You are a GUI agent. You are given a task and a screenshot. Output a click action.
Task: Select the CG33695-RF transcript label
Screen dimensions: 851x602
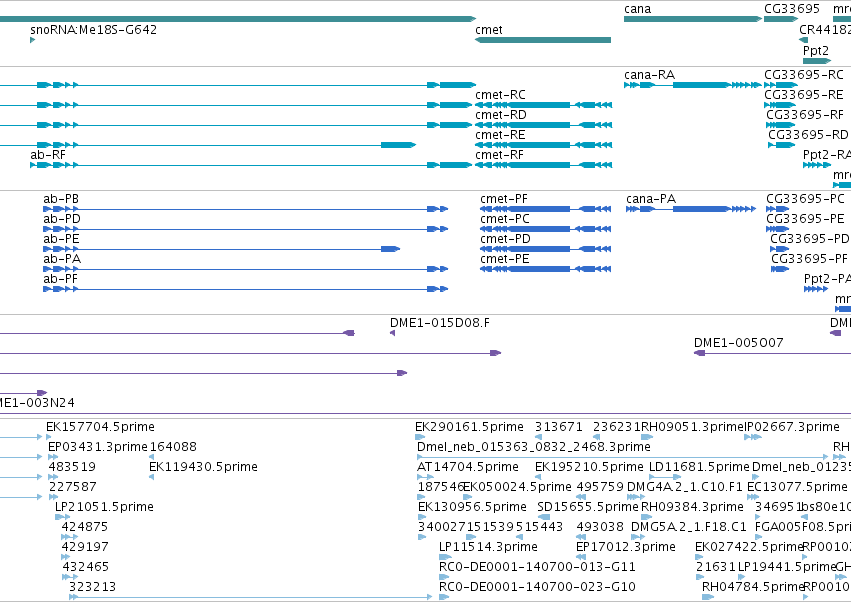click(x=805, y=115)
